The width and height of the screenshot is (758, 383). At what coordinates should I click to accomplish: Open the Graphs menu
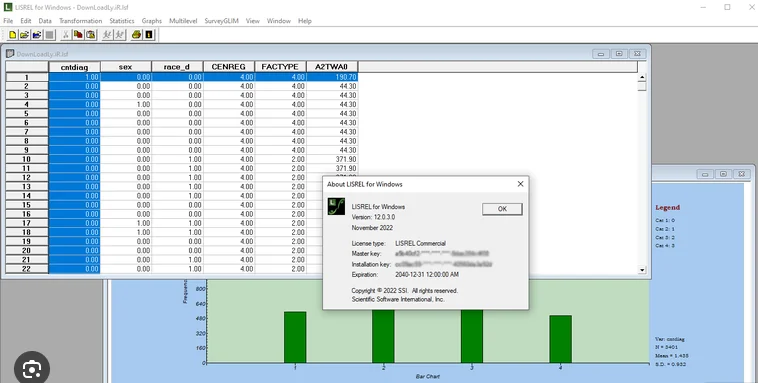tap(152, 21)
